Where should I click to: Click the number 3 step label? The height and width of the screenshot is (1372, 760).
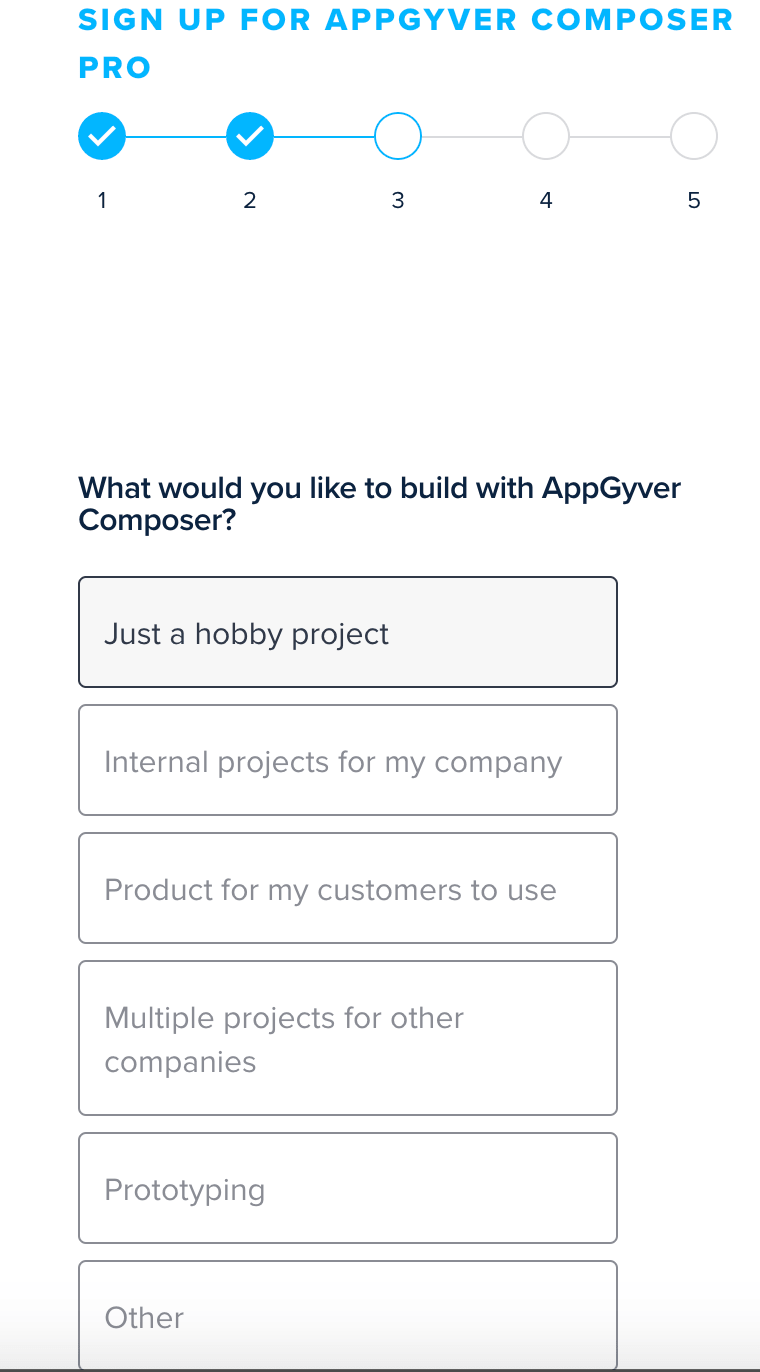tap(398, 200)
